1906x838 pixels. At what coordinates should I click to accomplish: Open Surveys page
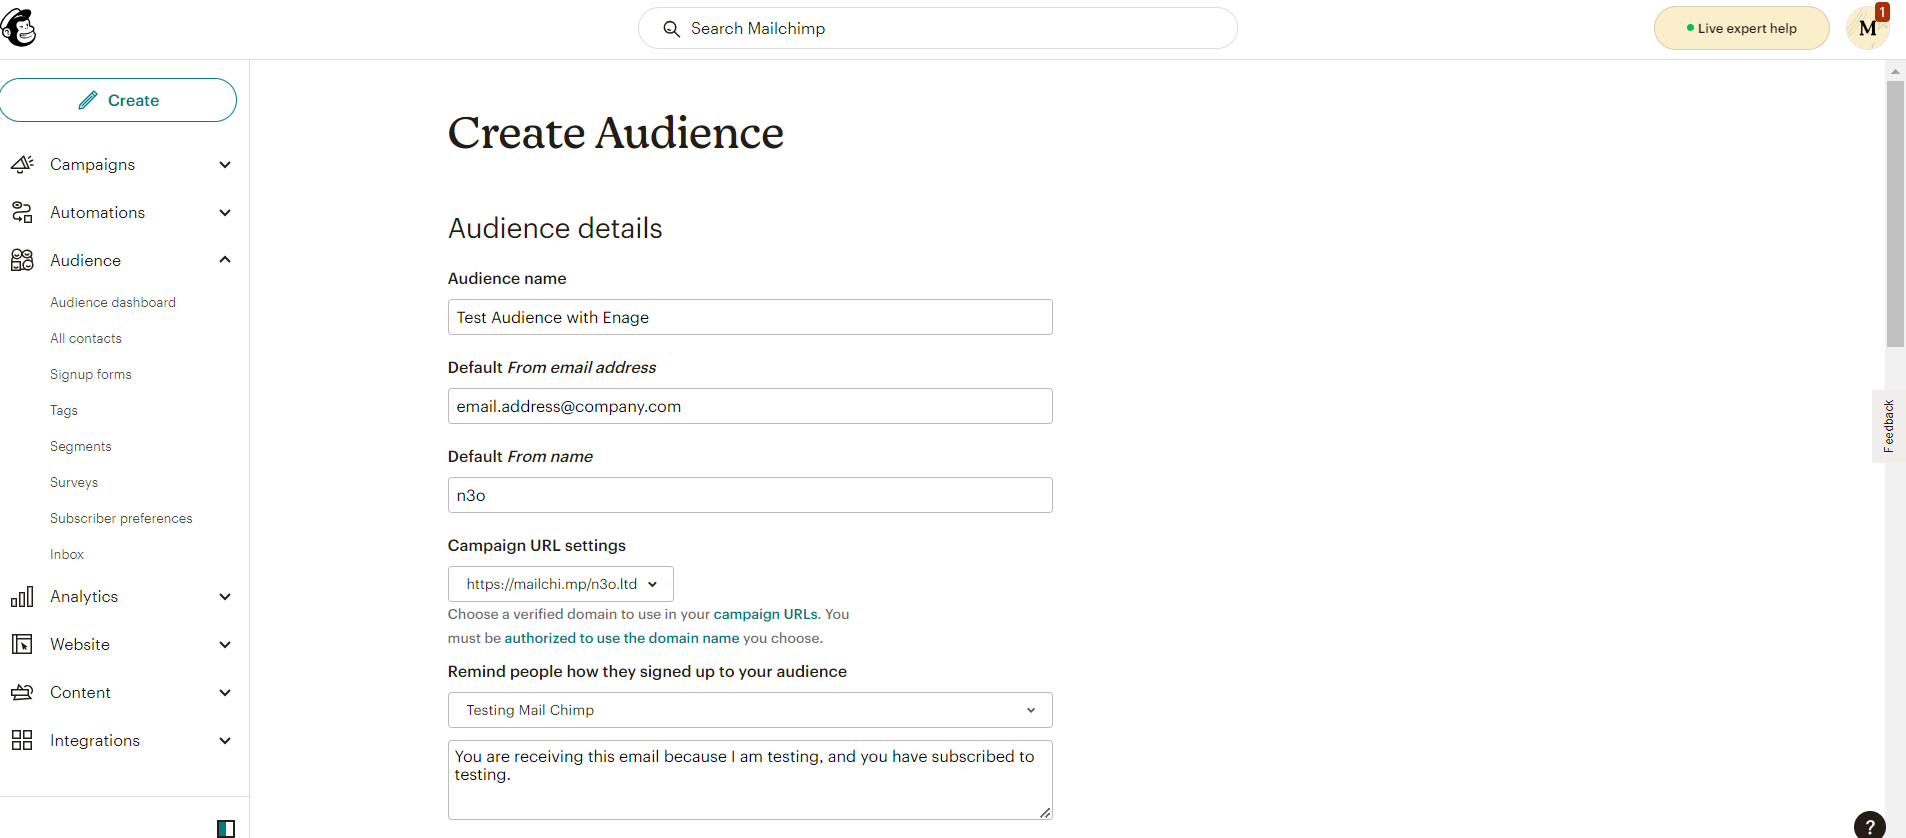74,482
